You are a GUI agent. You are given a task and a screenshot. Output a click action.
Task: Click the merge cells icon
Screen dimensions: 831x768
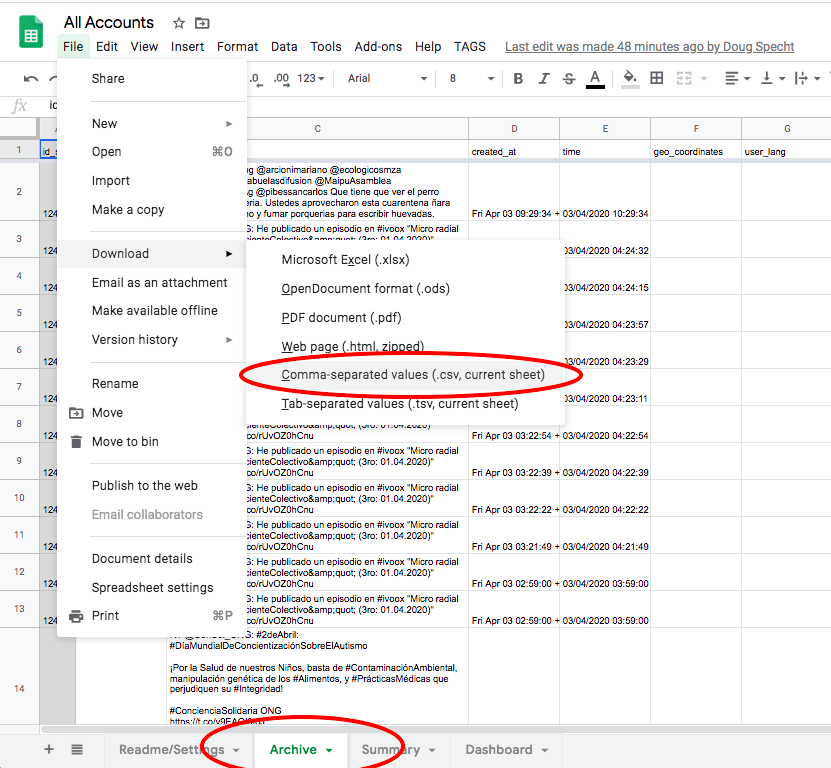(684, 78)
